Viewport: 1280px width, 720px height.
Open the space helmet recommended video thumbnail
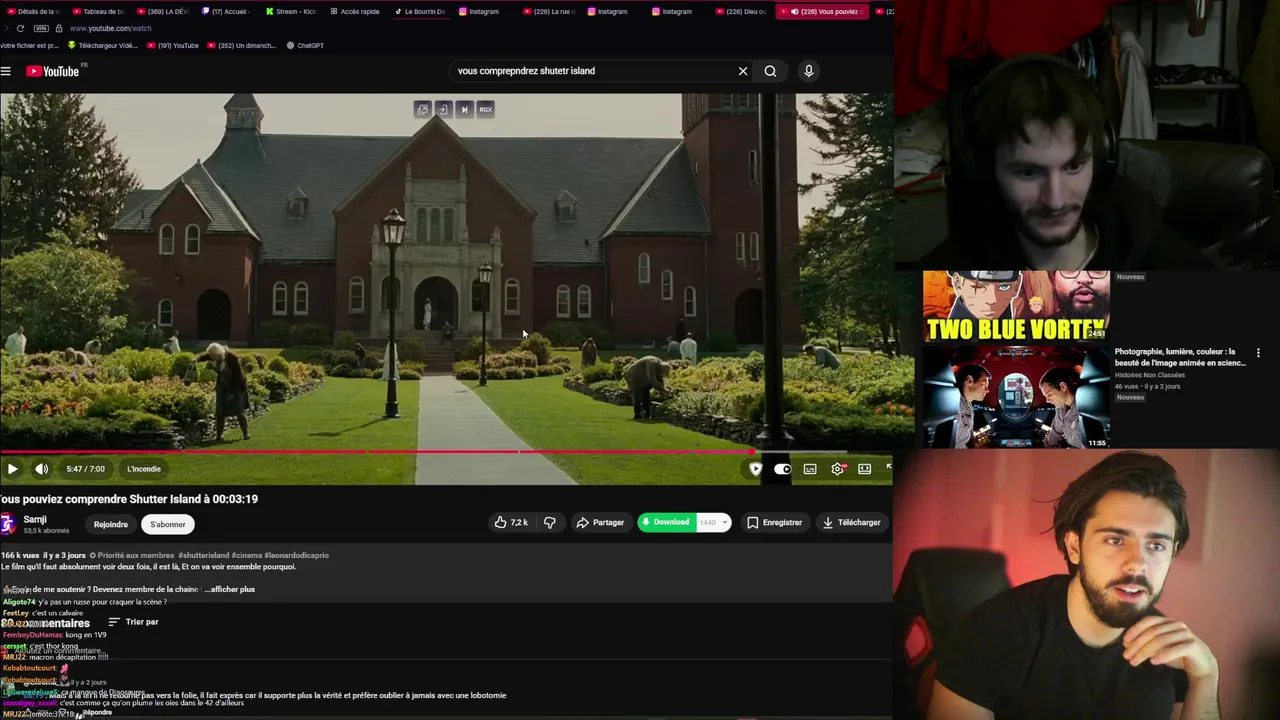pyautogui.click(x=1016, y=396)
